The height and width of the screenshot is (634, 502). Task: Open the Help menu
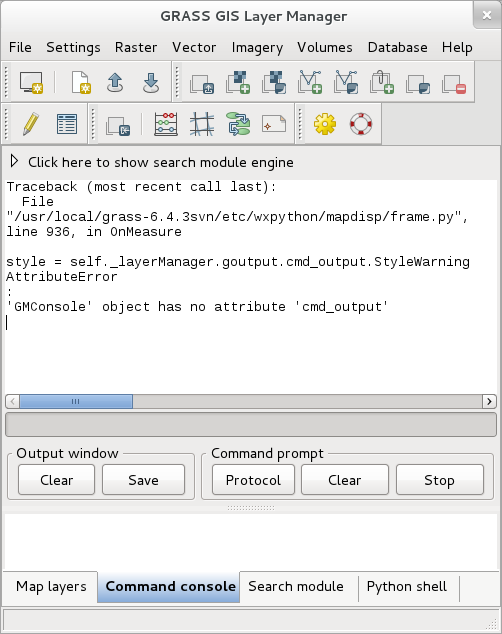pos(457,48)
